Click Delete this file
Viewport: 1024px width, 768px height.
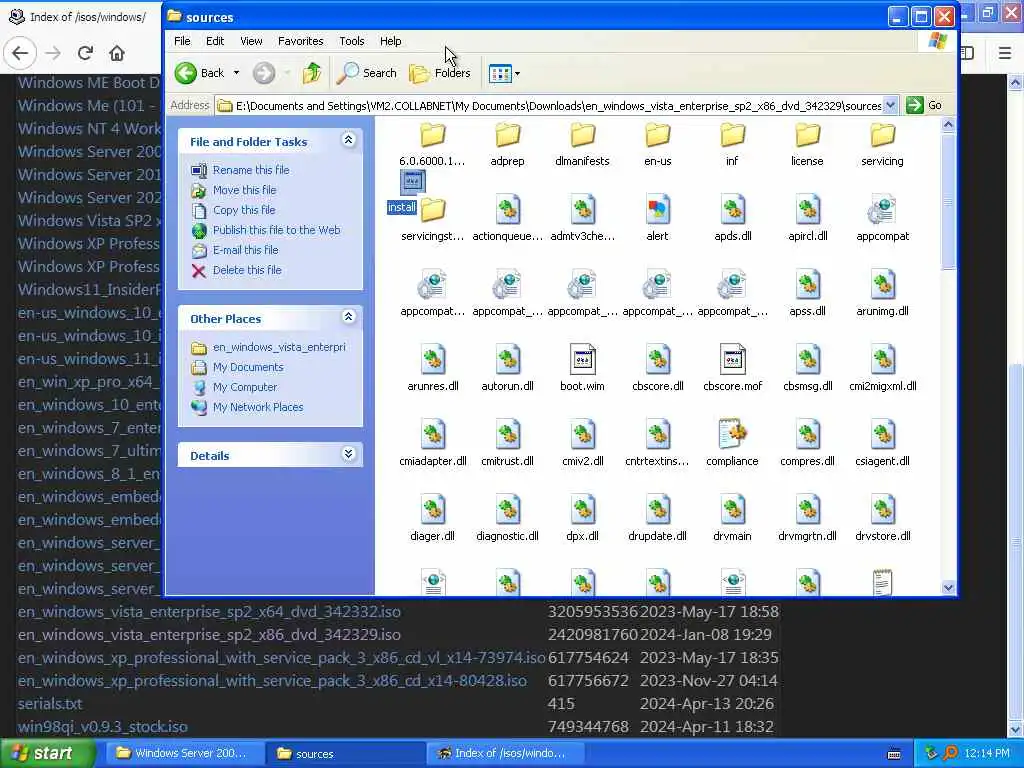247,270
